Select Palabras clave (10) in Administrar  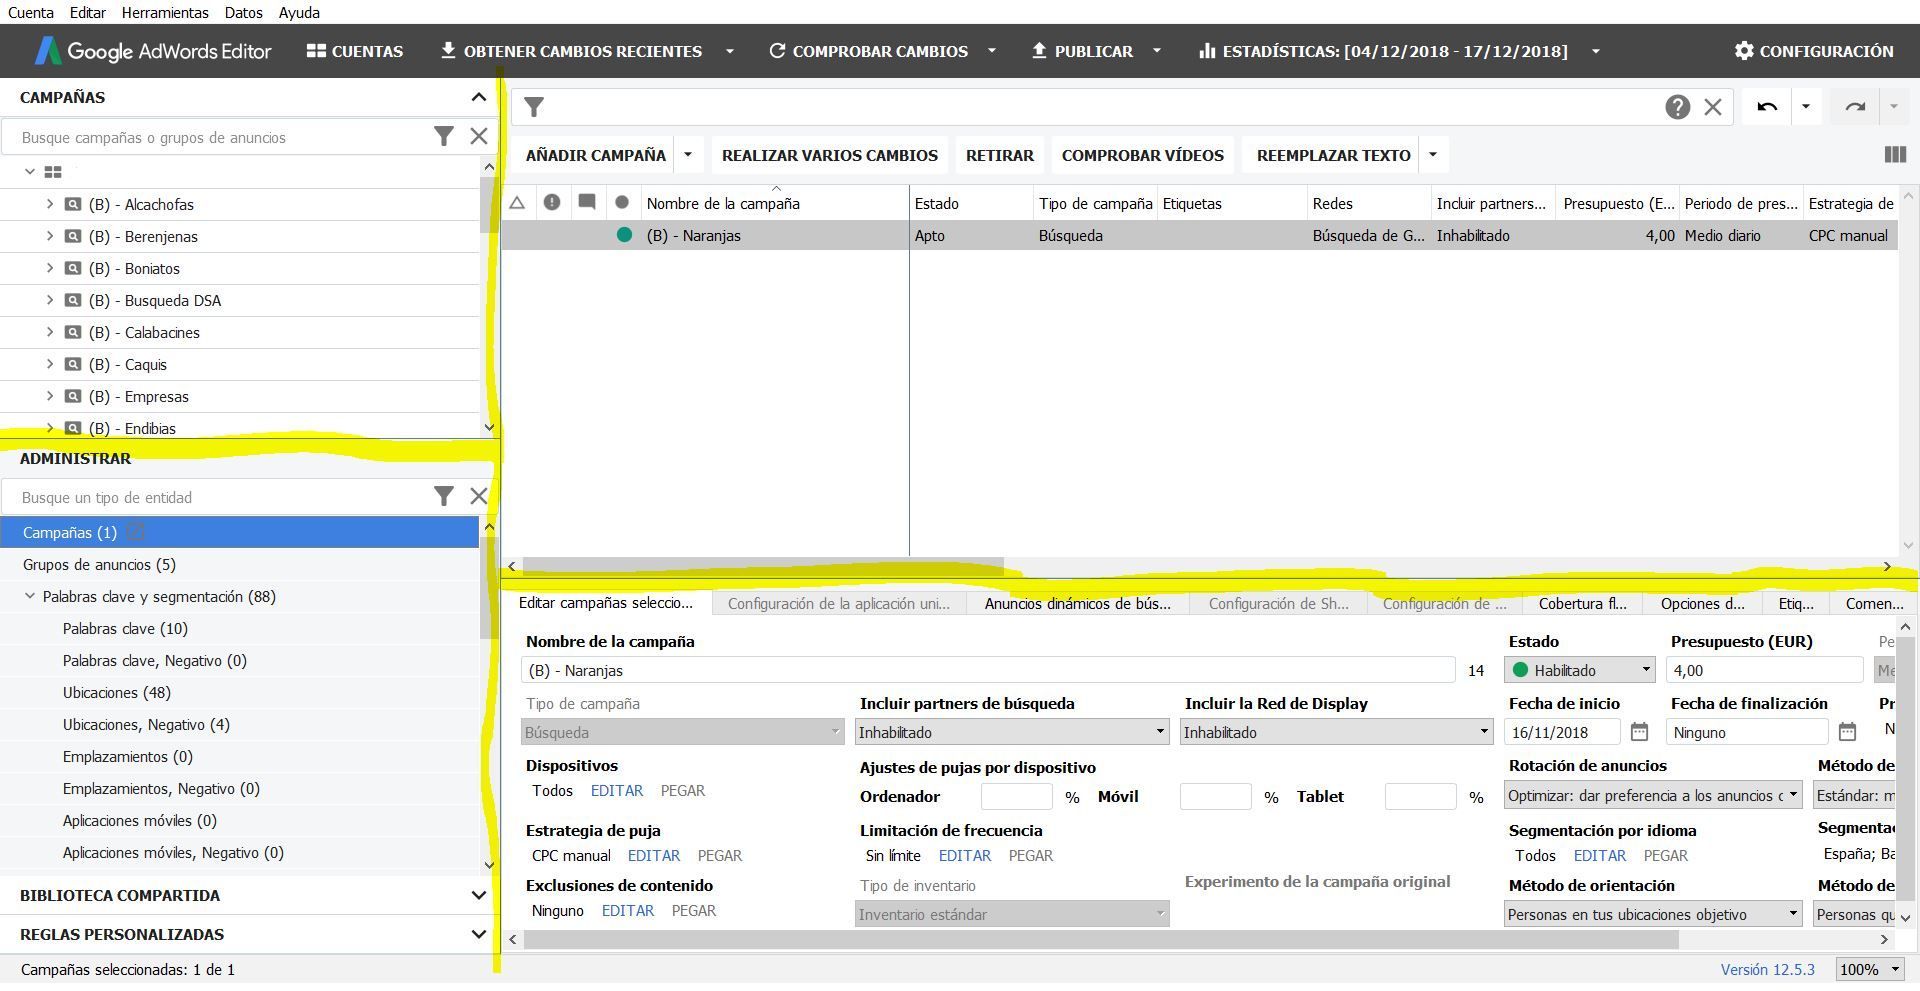(125, 628)
